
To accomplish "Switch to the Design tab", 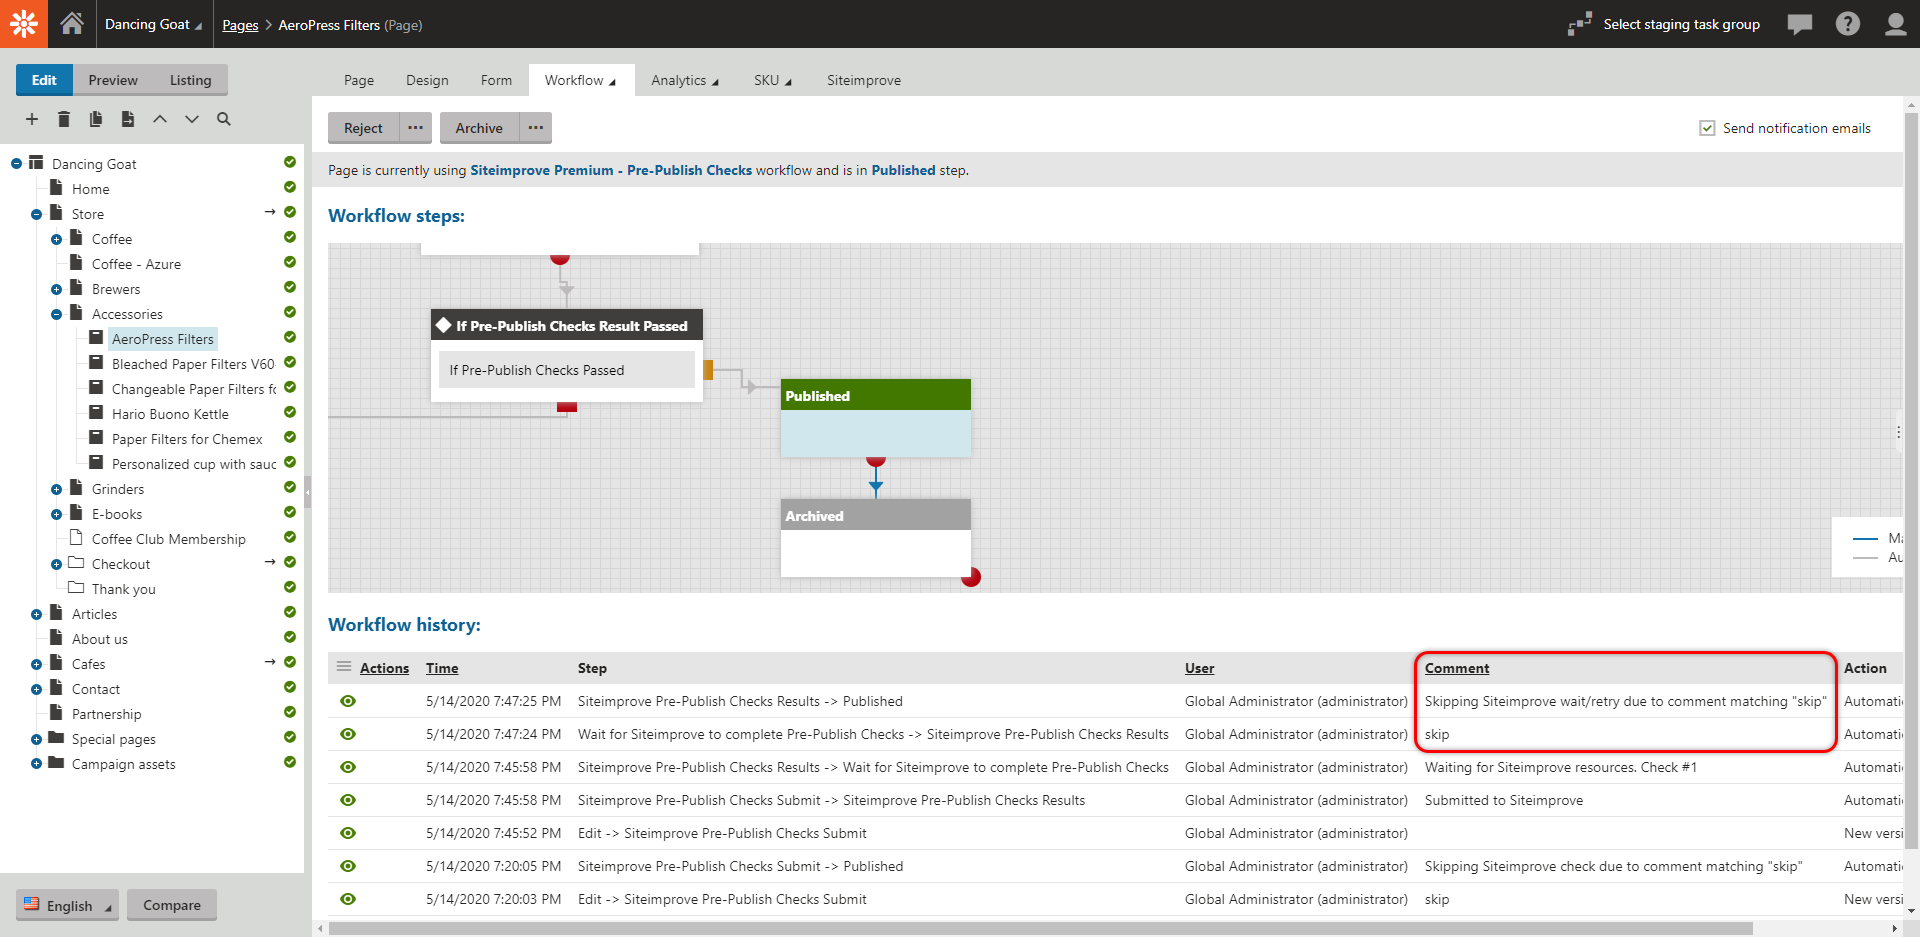I will click(x=427, y=80).
